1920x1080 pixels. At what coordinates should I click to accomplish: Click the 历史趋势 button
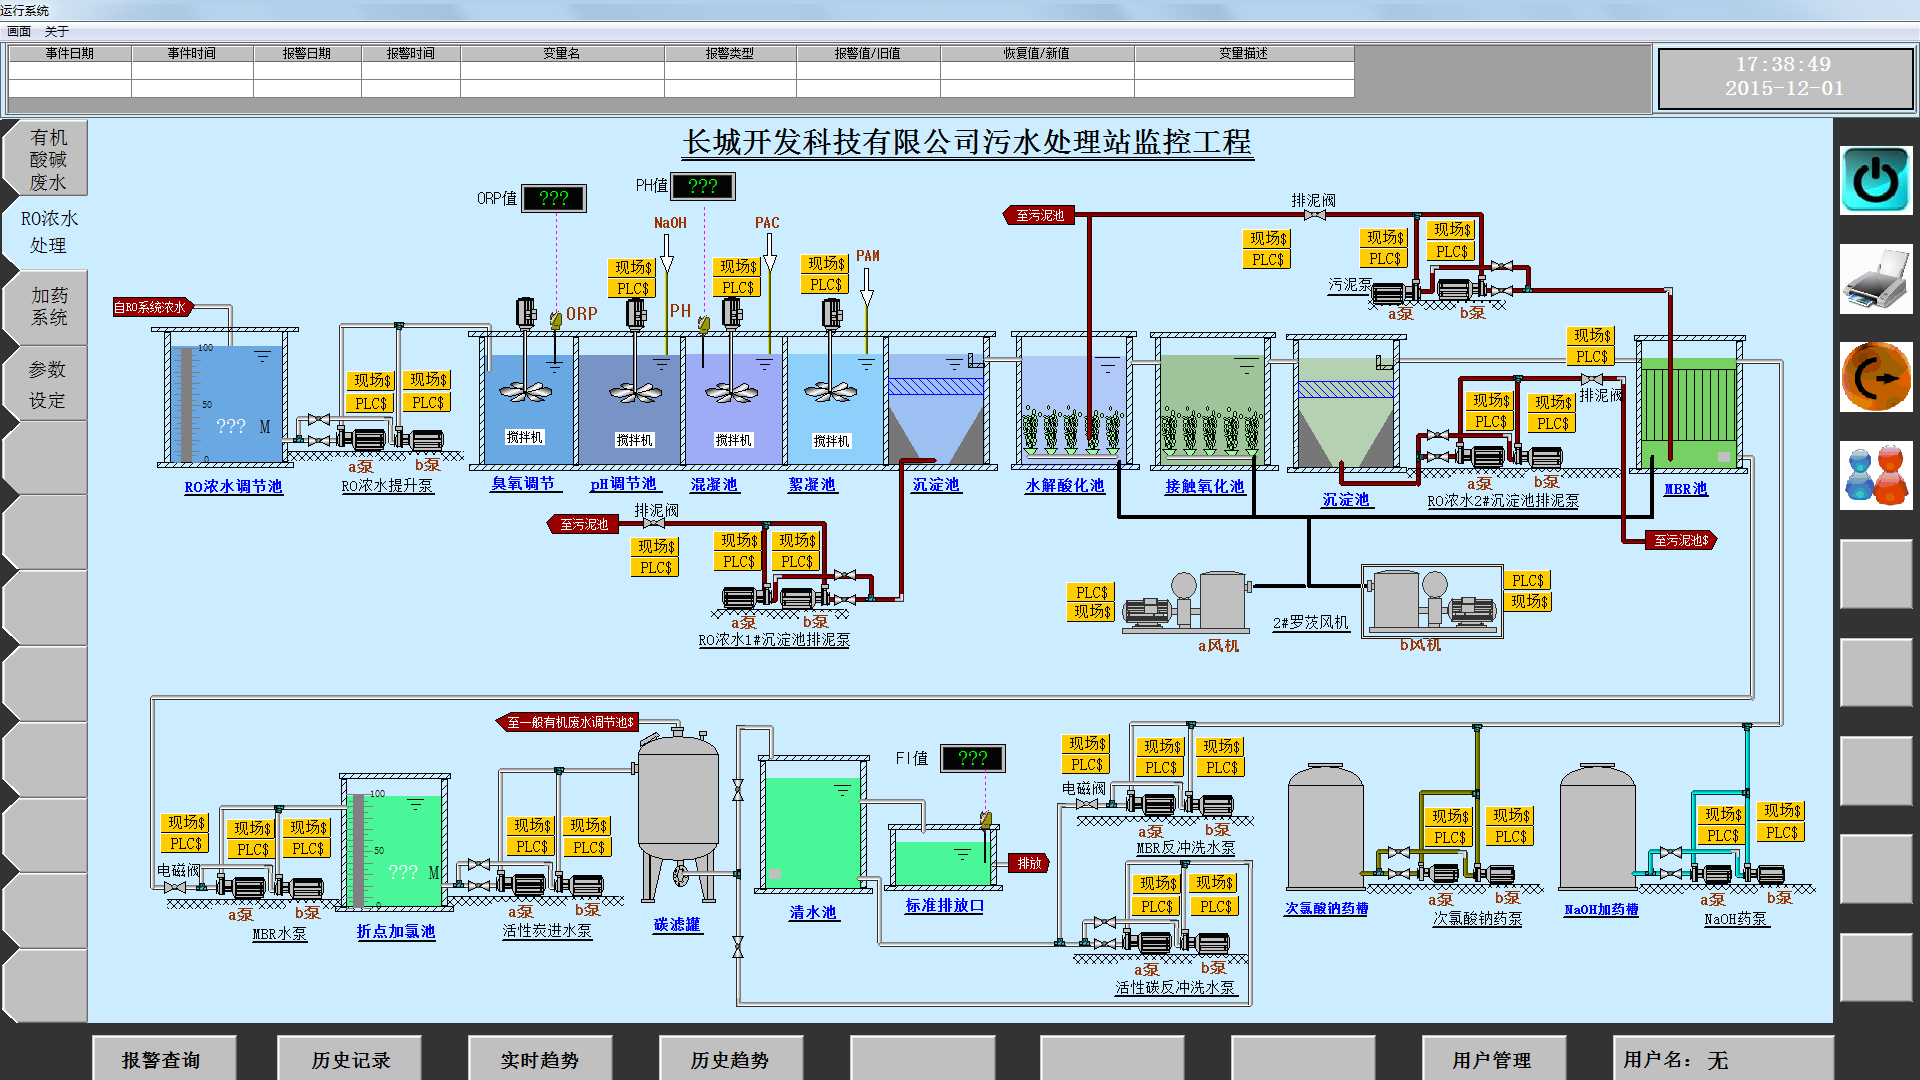730,1059
